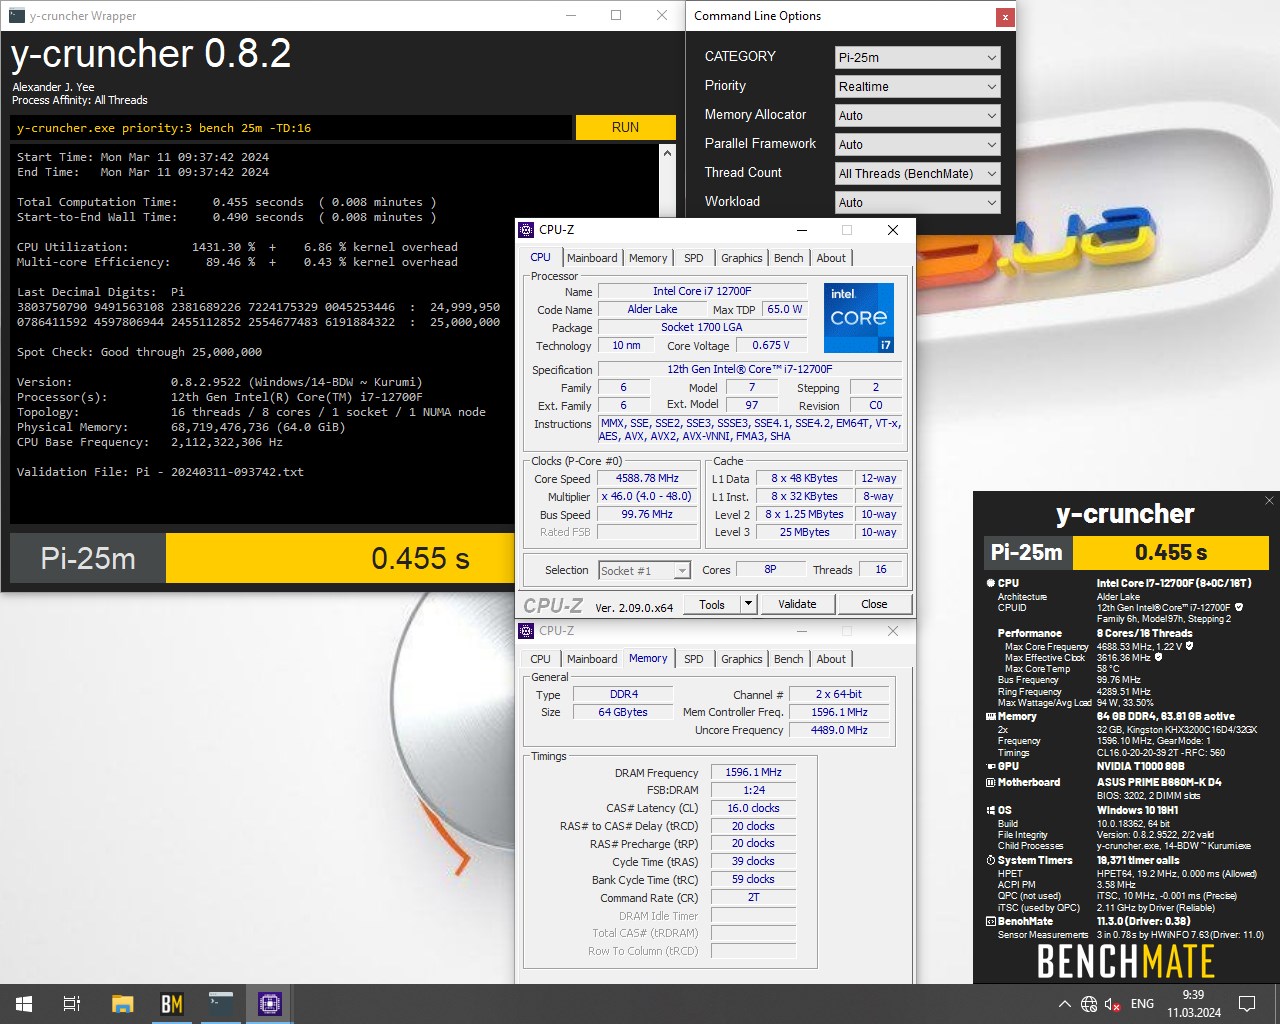Open Task View on the taskbar
The image size is (1280, 1024).
coord(72,1004)
